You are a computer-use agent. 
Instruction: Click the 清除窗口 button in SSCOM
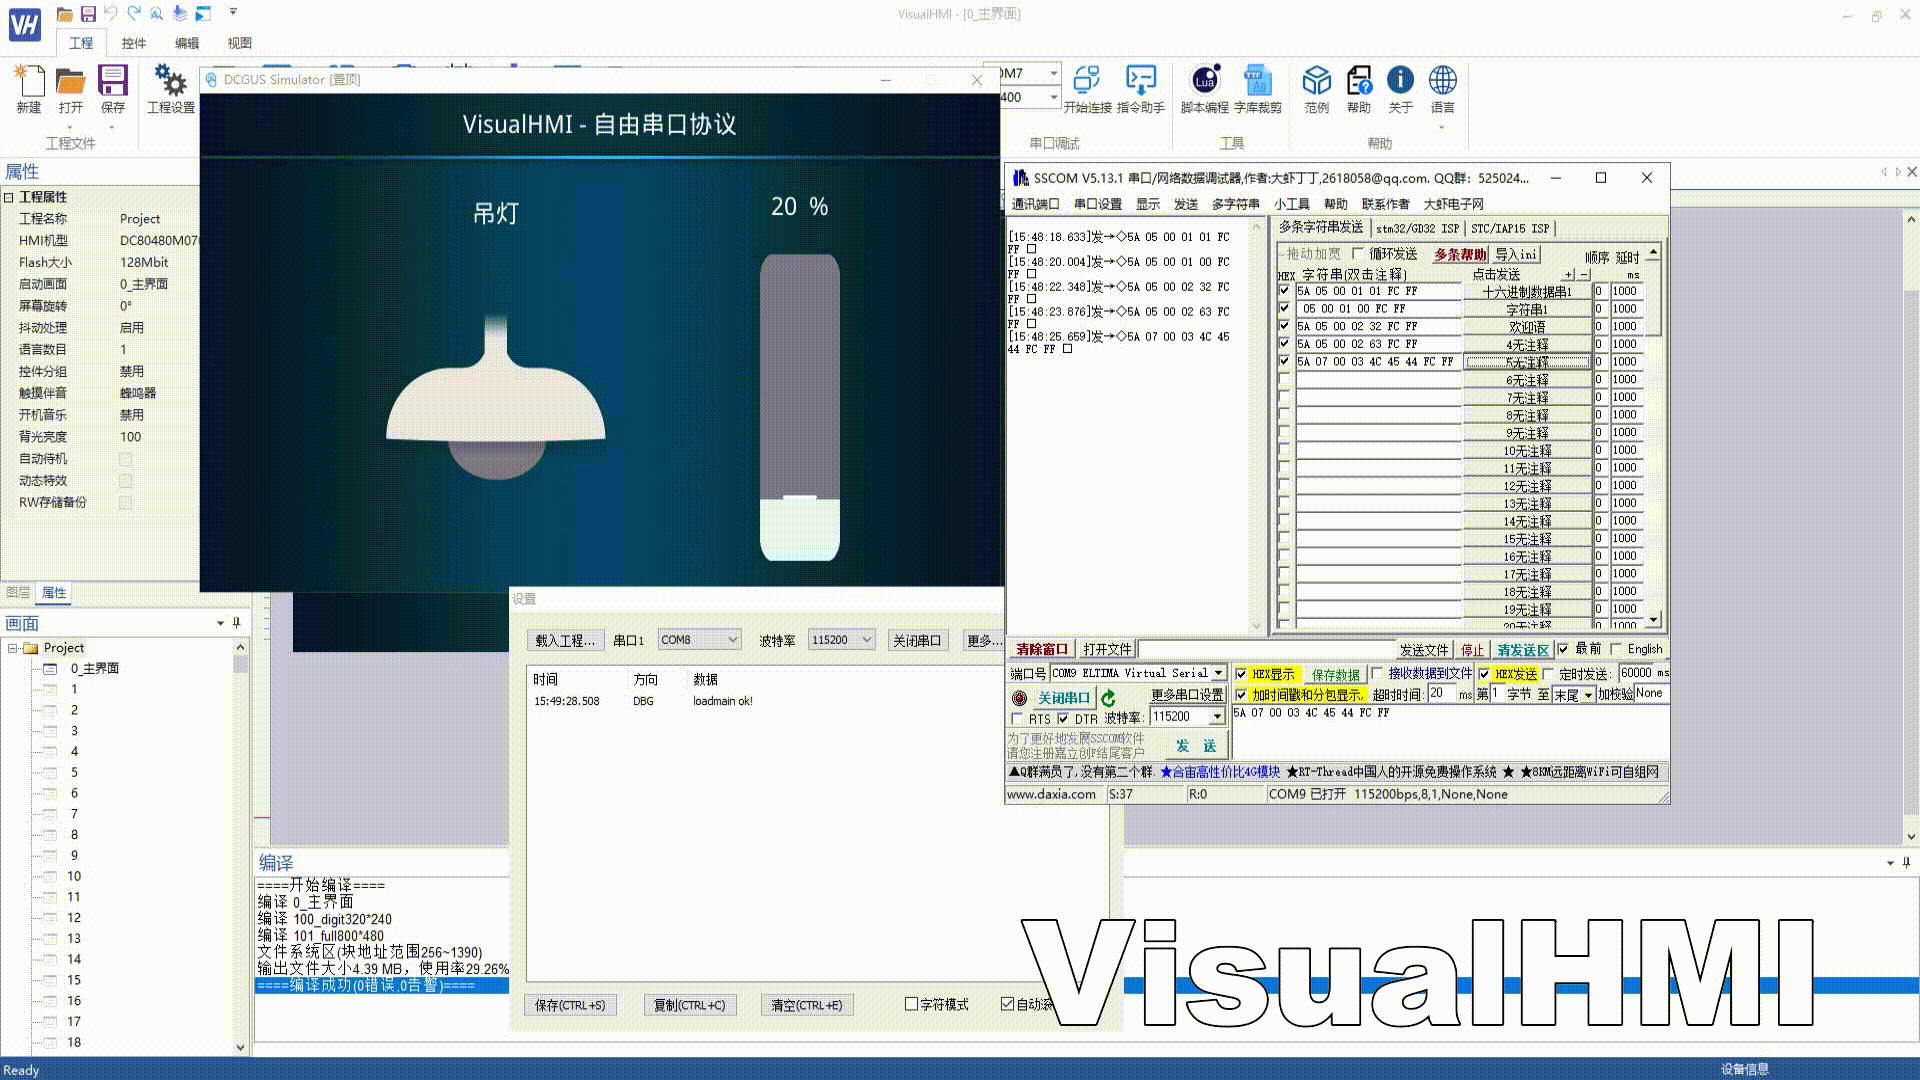(x=1041, y=649)
